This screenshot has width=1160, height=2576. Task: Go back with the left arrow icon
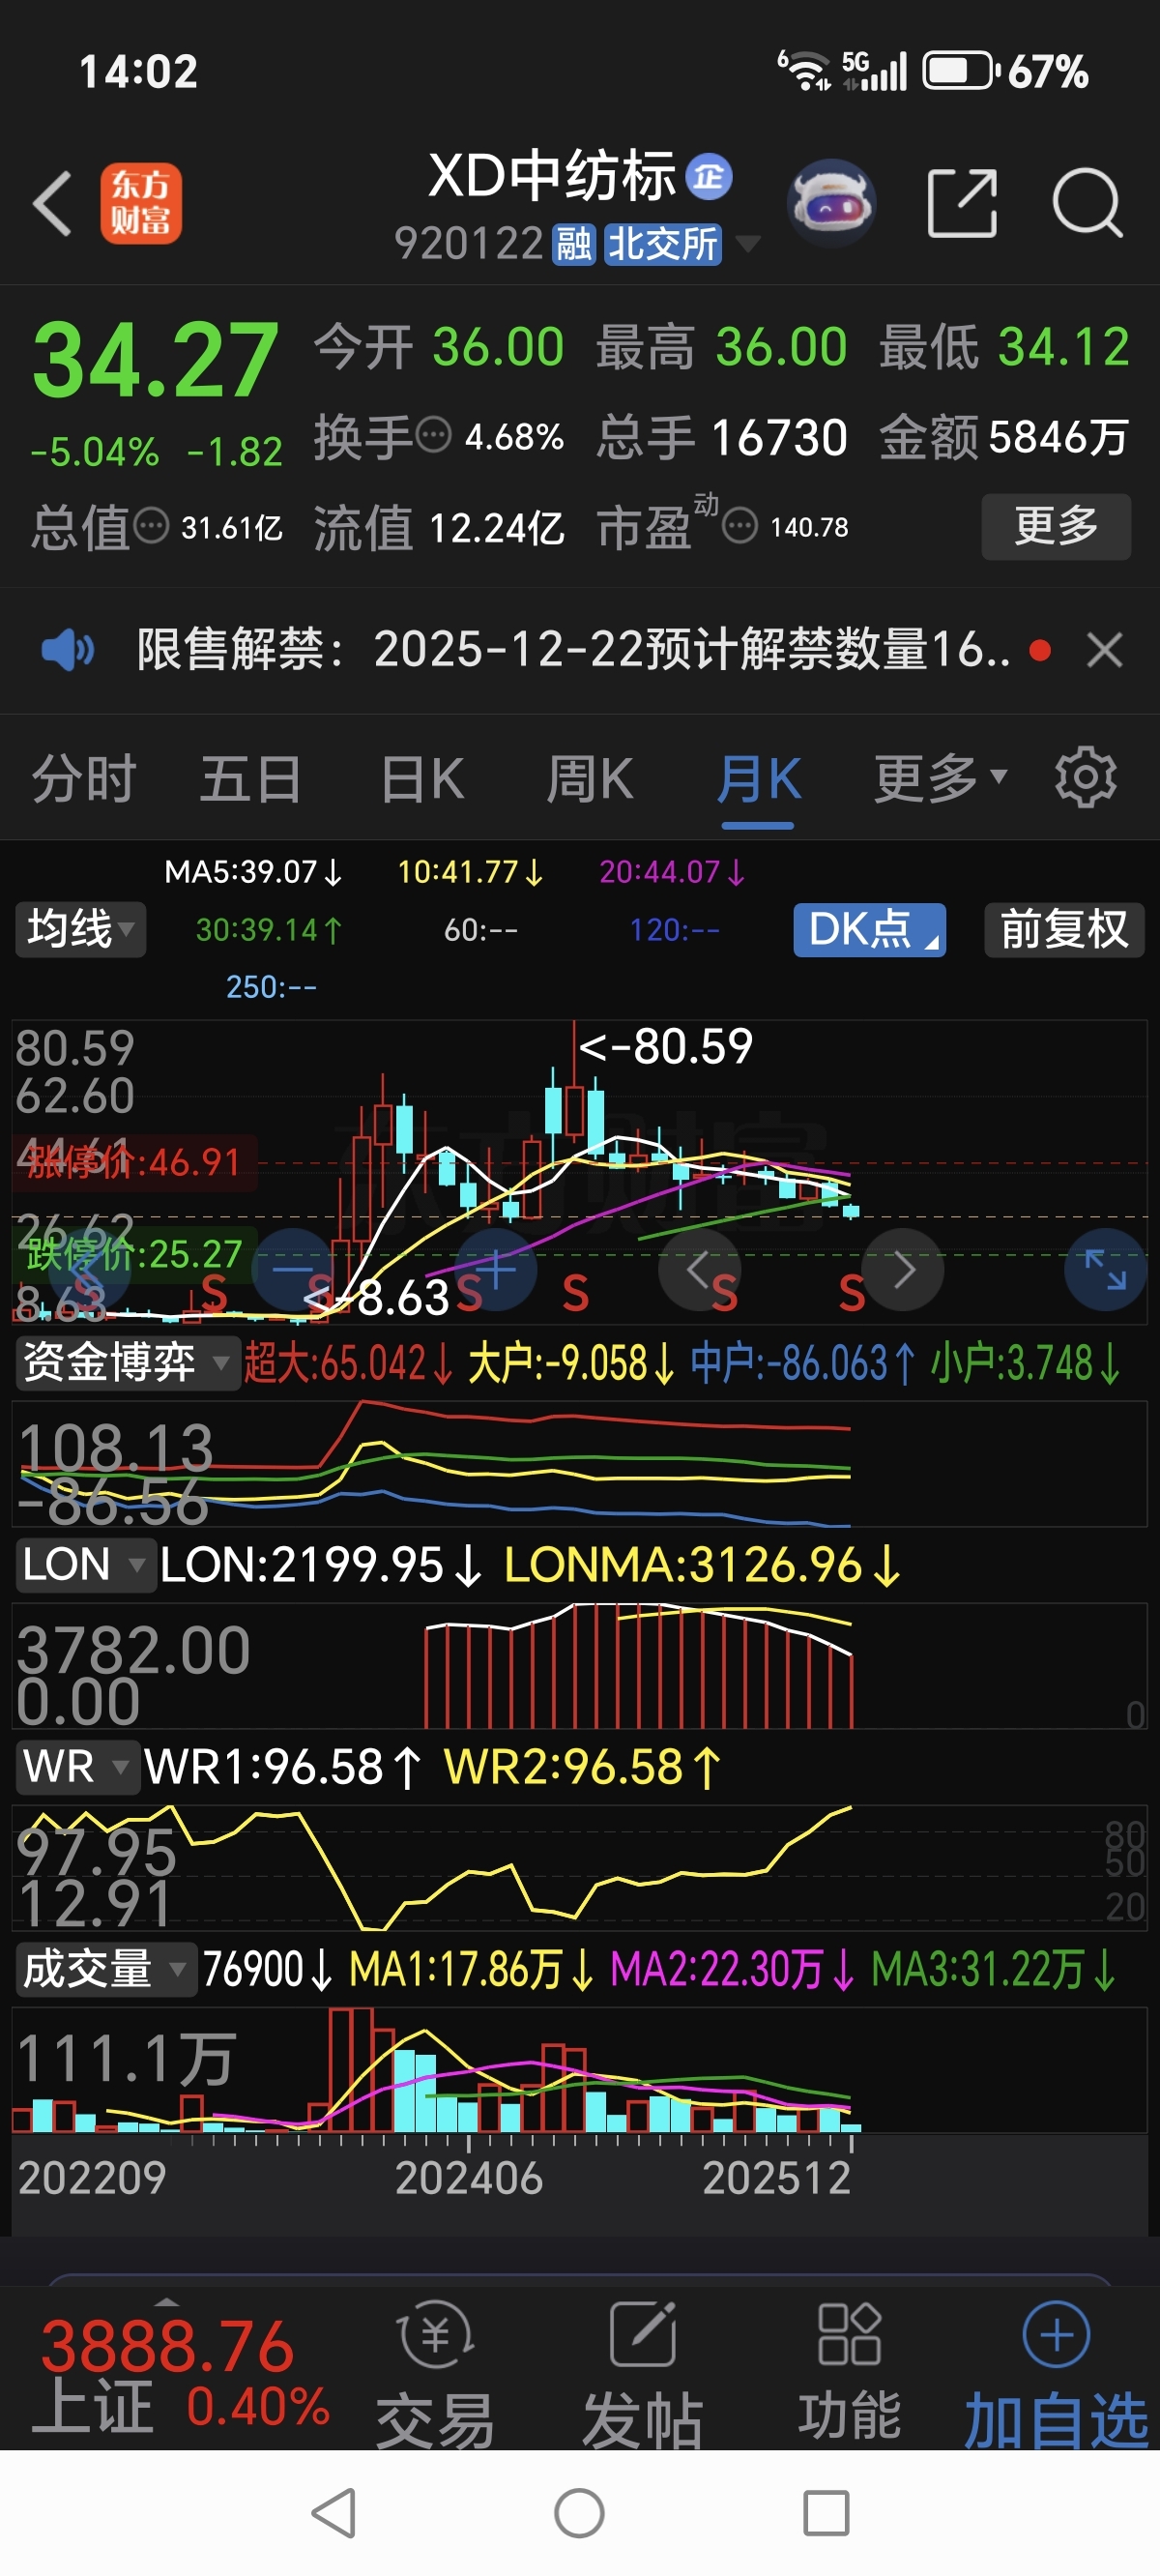point(52,204)
